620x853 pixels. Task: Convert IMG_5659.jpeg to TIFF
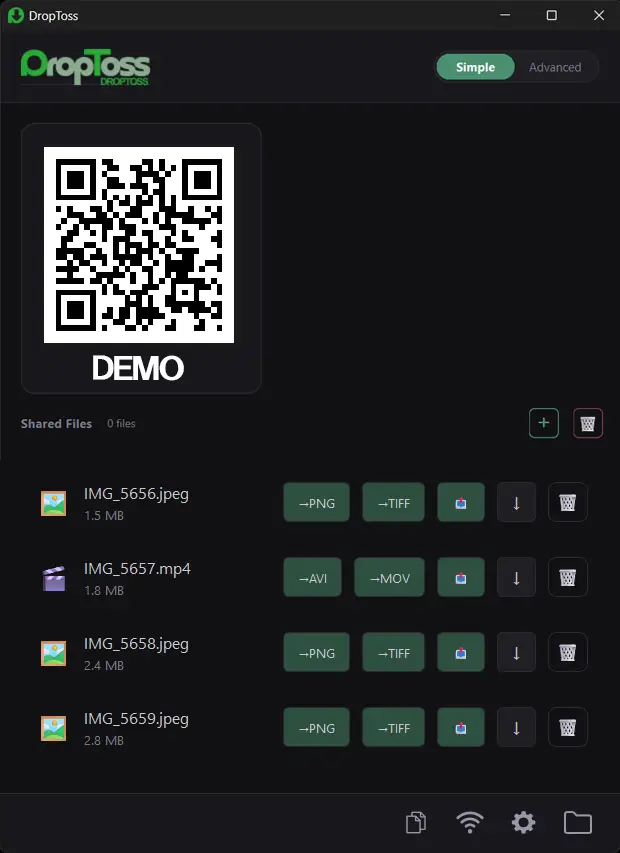[394, 727]
